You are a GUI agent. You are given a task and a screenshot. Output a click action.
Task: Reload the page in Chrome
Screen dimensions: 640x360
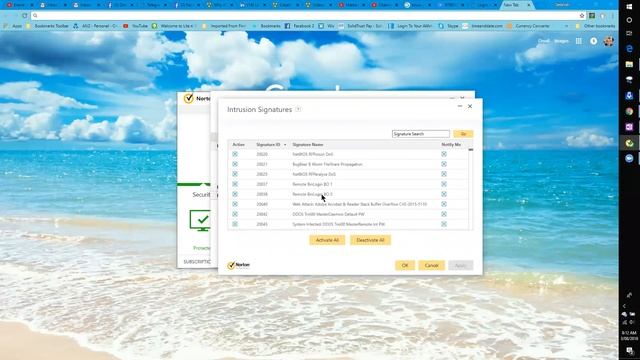point(24,16)
